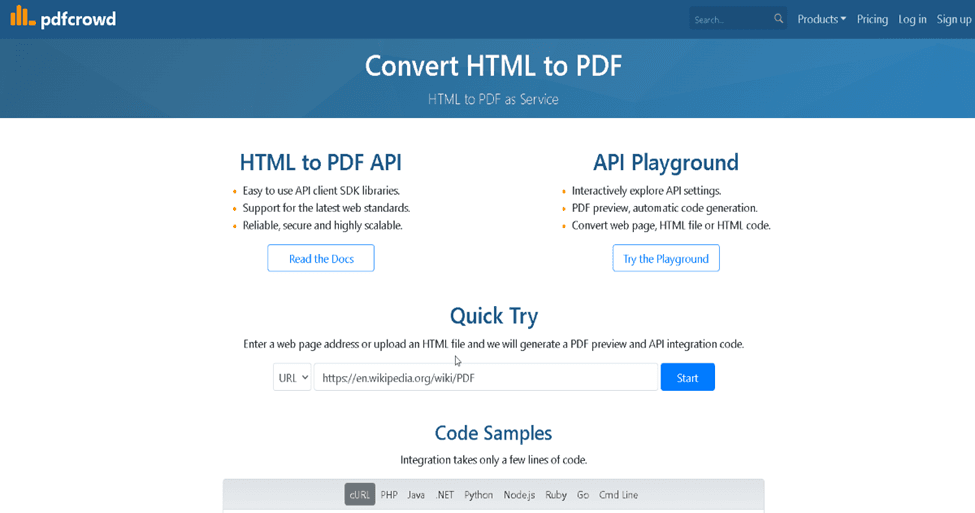
Task: Click the HTML to PDF API heading
Action: (x=321, y=163)
